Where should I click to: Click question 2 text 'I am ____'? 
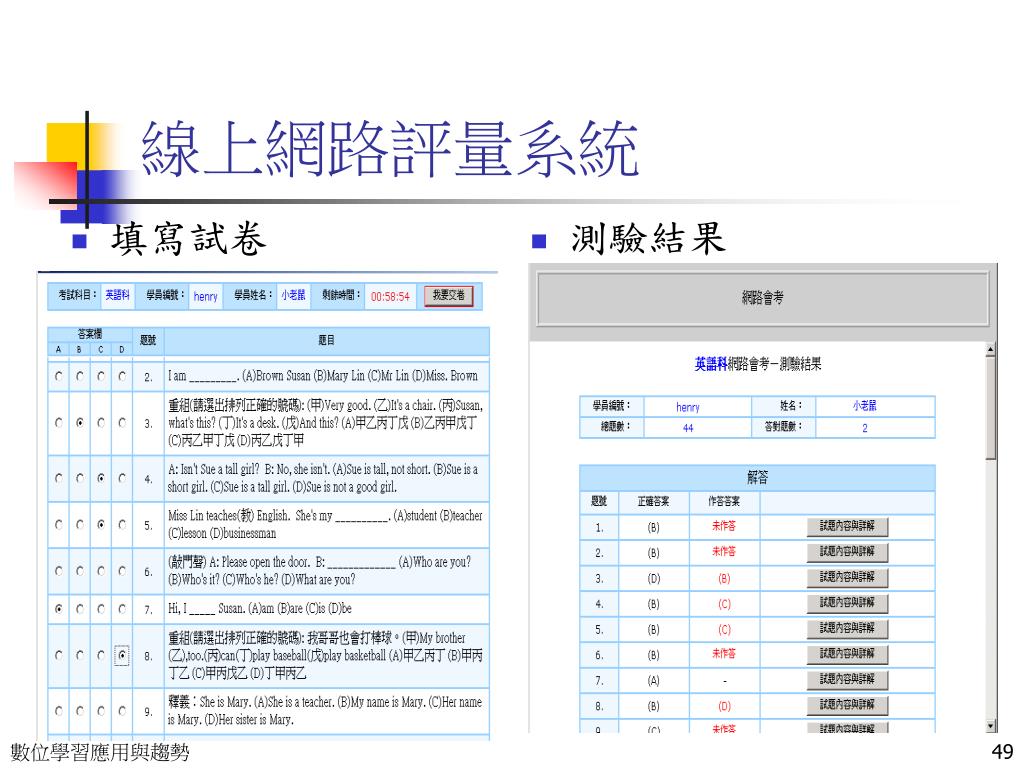[x=323, y=376]
